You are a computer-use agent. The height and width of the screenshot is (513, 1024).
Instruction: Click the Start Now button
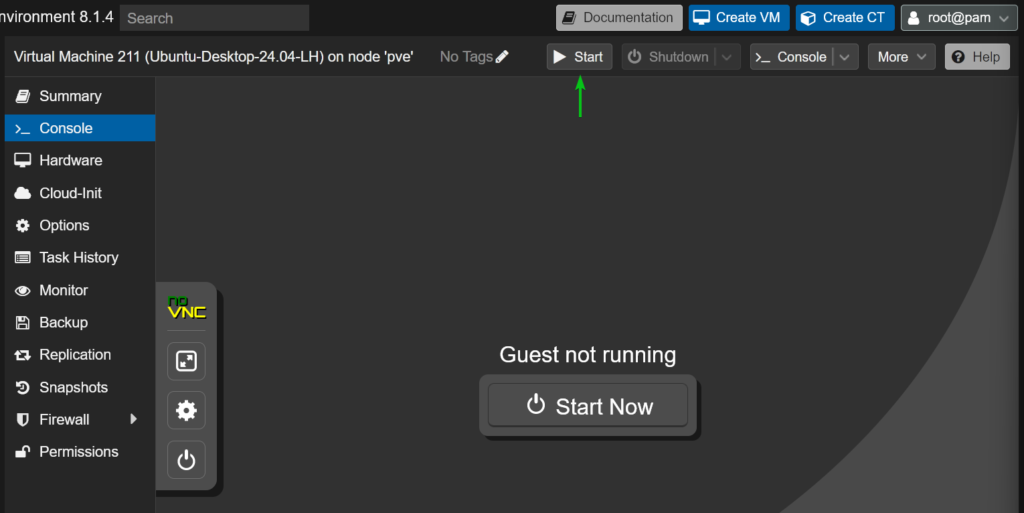[x=588, y=406]
